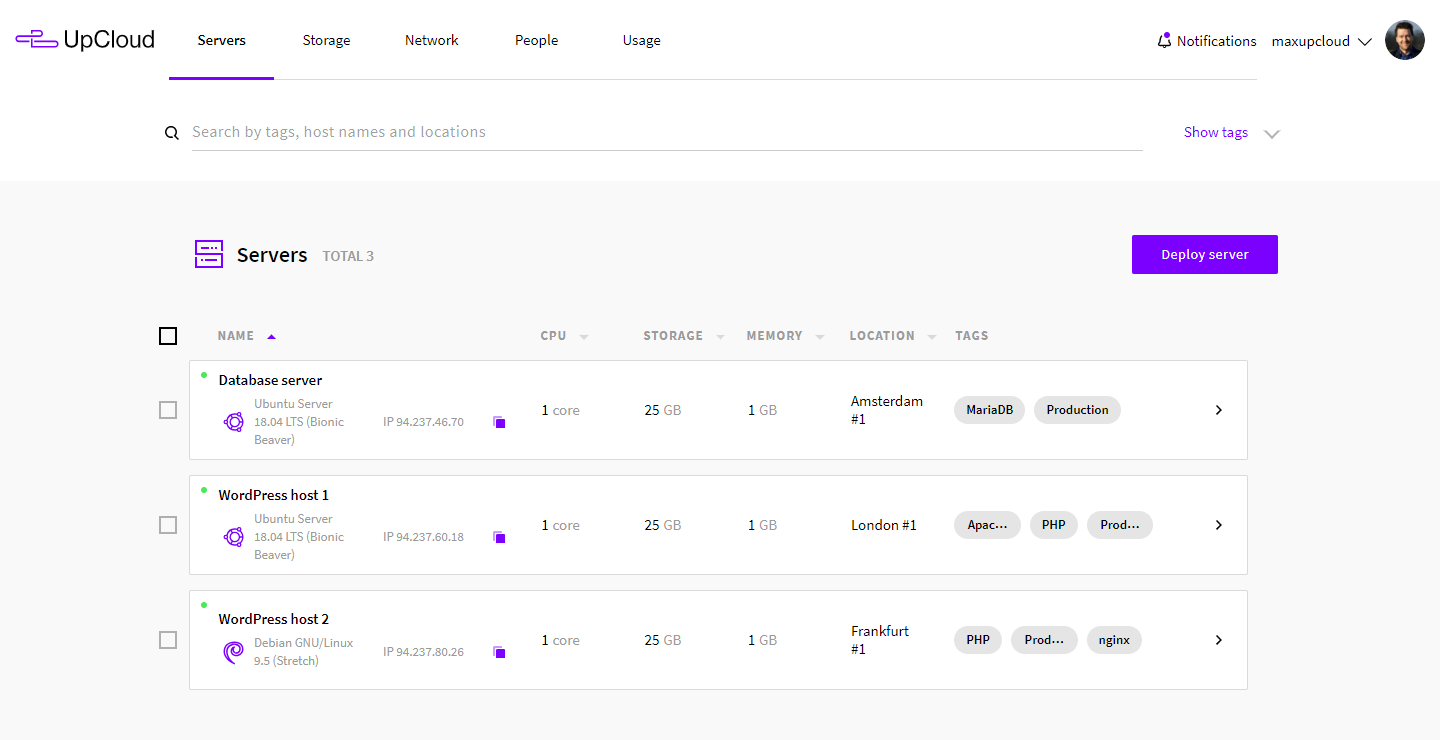
Task: Go to the Network tab
Action: [x=431, y=41]
